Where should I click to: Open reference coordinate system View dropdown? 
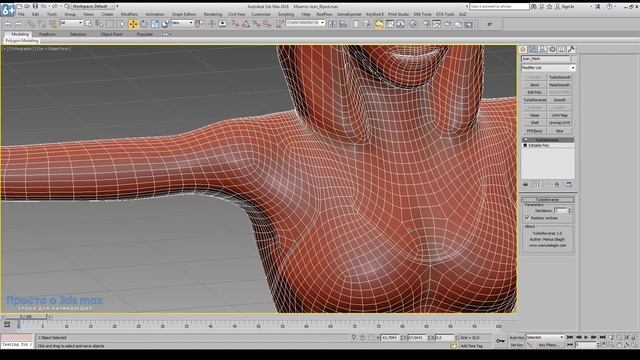click(182, 23)
